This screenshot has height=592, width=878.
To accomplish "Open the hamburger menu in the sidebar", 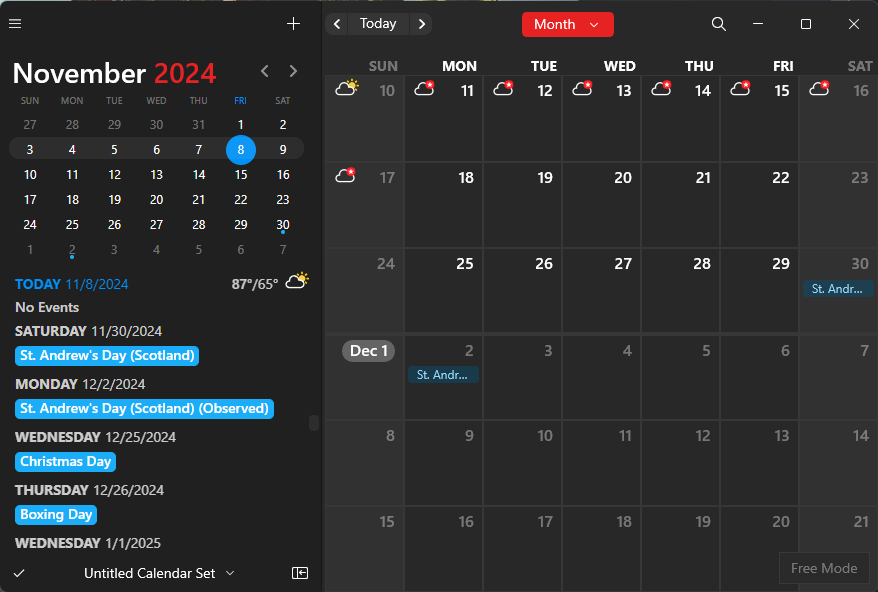I will coord(15,24).
